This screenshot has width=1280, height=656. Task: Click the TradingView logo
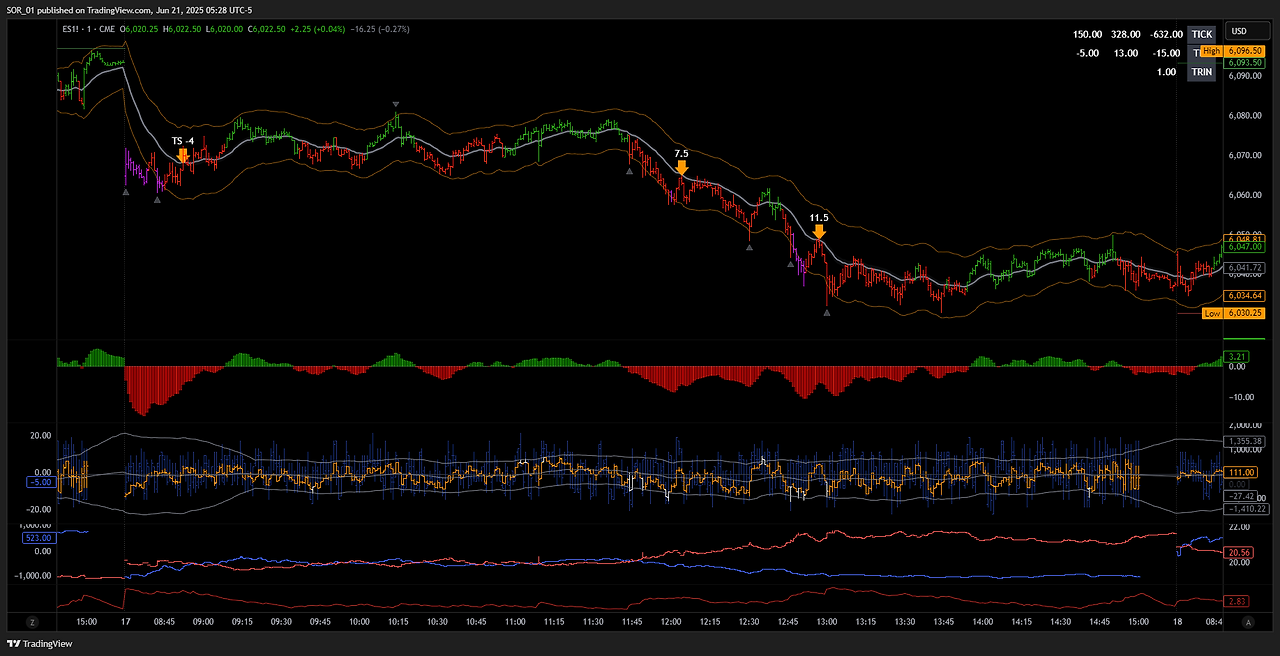41,645
